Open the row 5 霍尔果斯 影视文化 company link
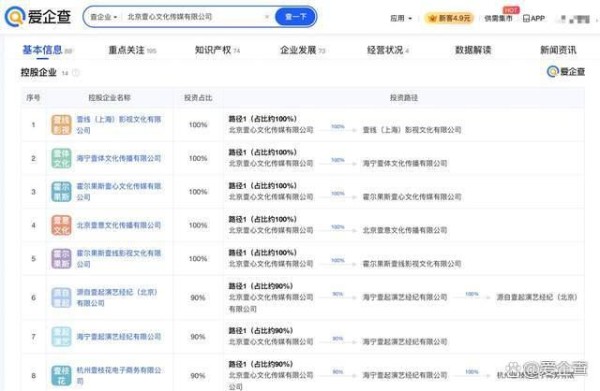The height and width of the screenshot is (391, 600). [x=119, y=259]
